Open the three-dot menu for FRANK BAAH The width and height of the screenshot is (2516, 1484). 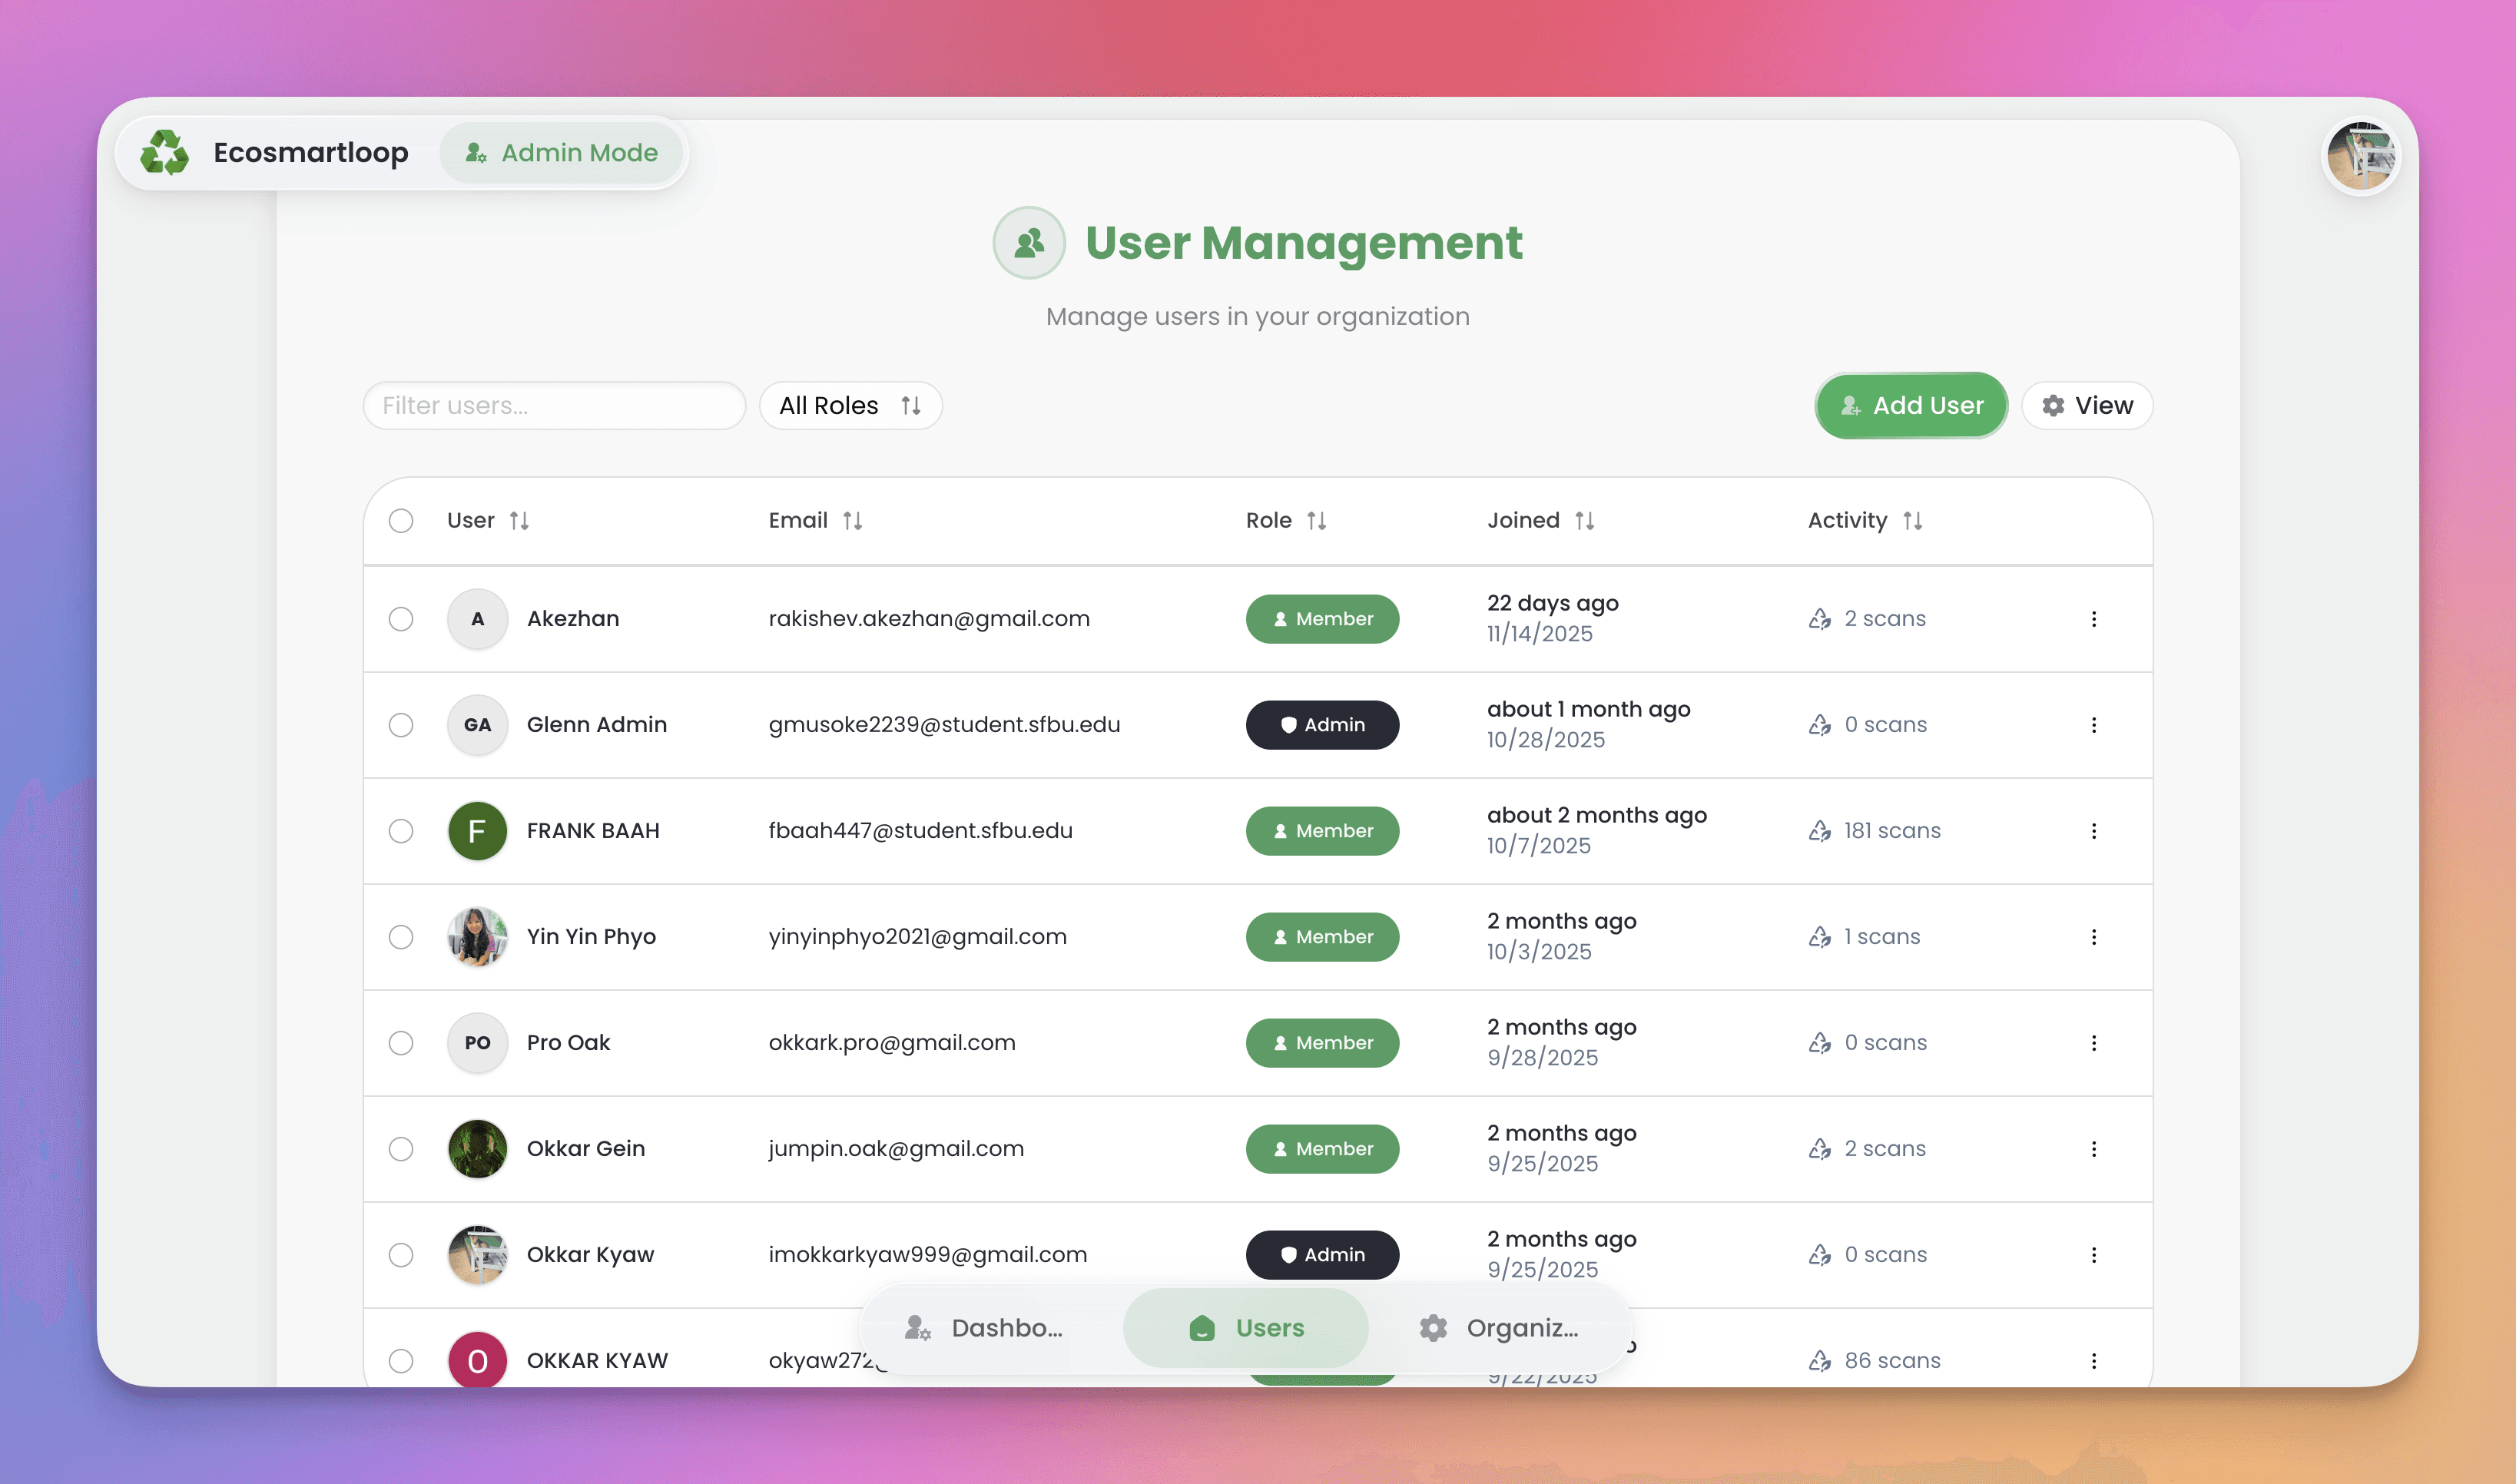click(2093, 831)
